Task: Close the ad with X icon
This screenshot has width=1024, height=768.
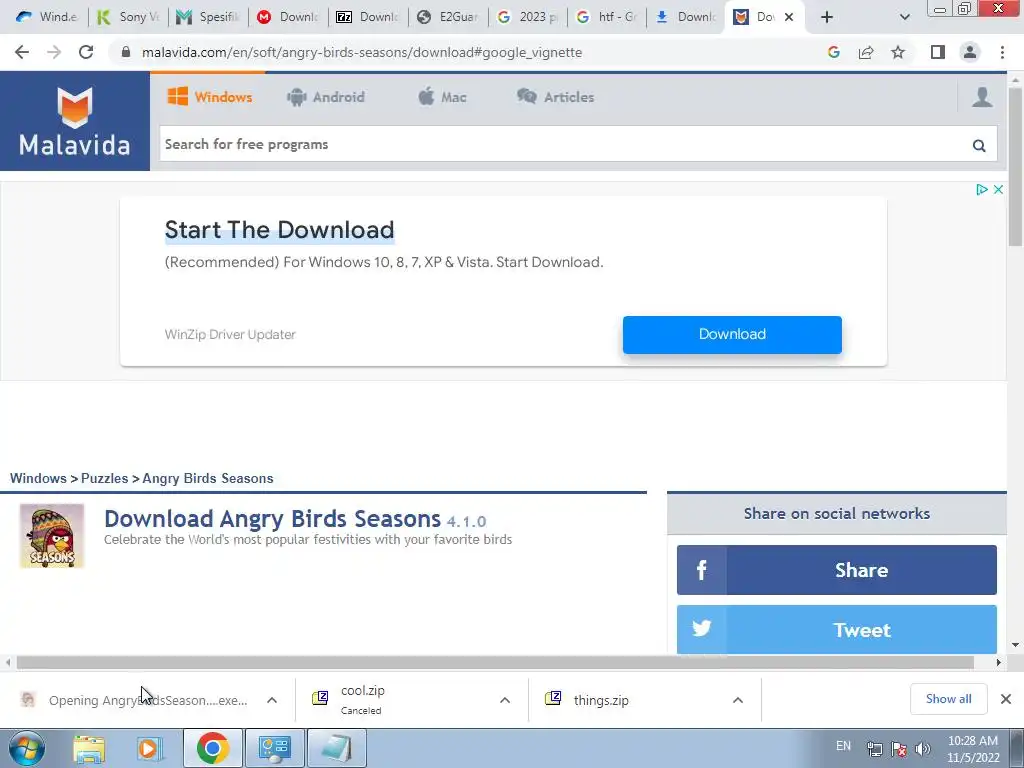Action: [998, 189]
